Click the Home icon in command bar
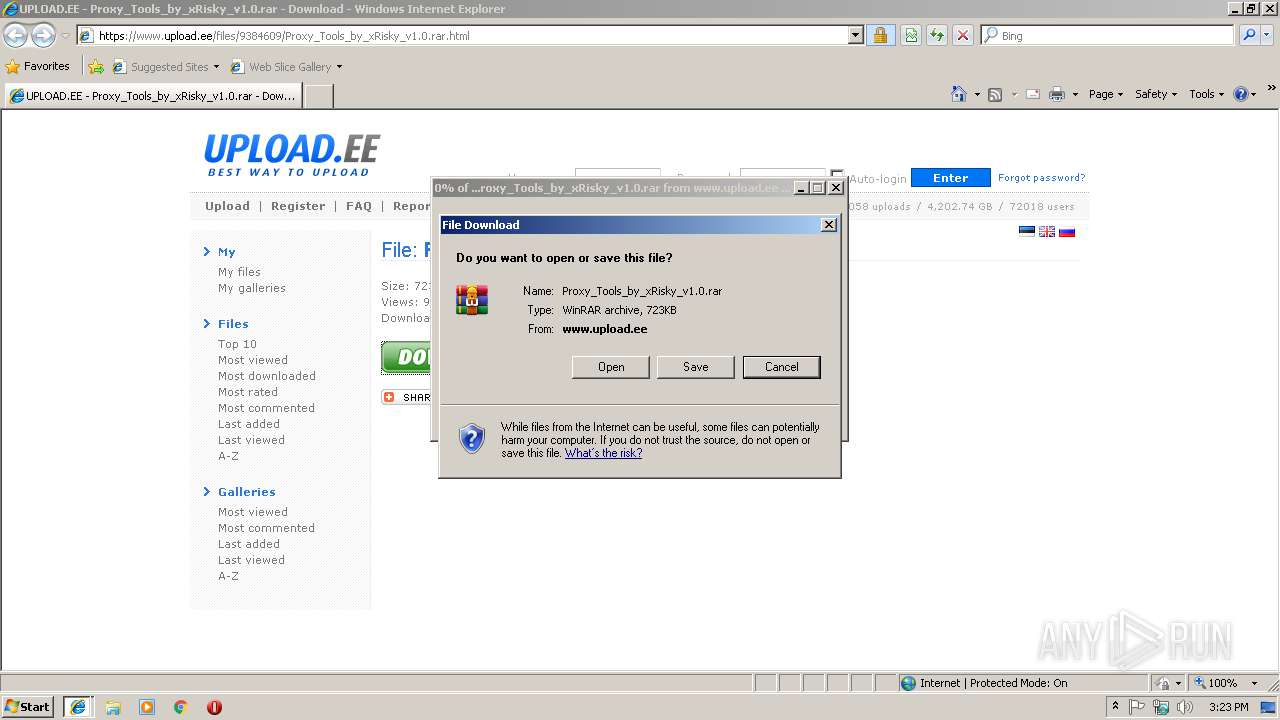The image size is (1280, 720). [x=959, y=94]
